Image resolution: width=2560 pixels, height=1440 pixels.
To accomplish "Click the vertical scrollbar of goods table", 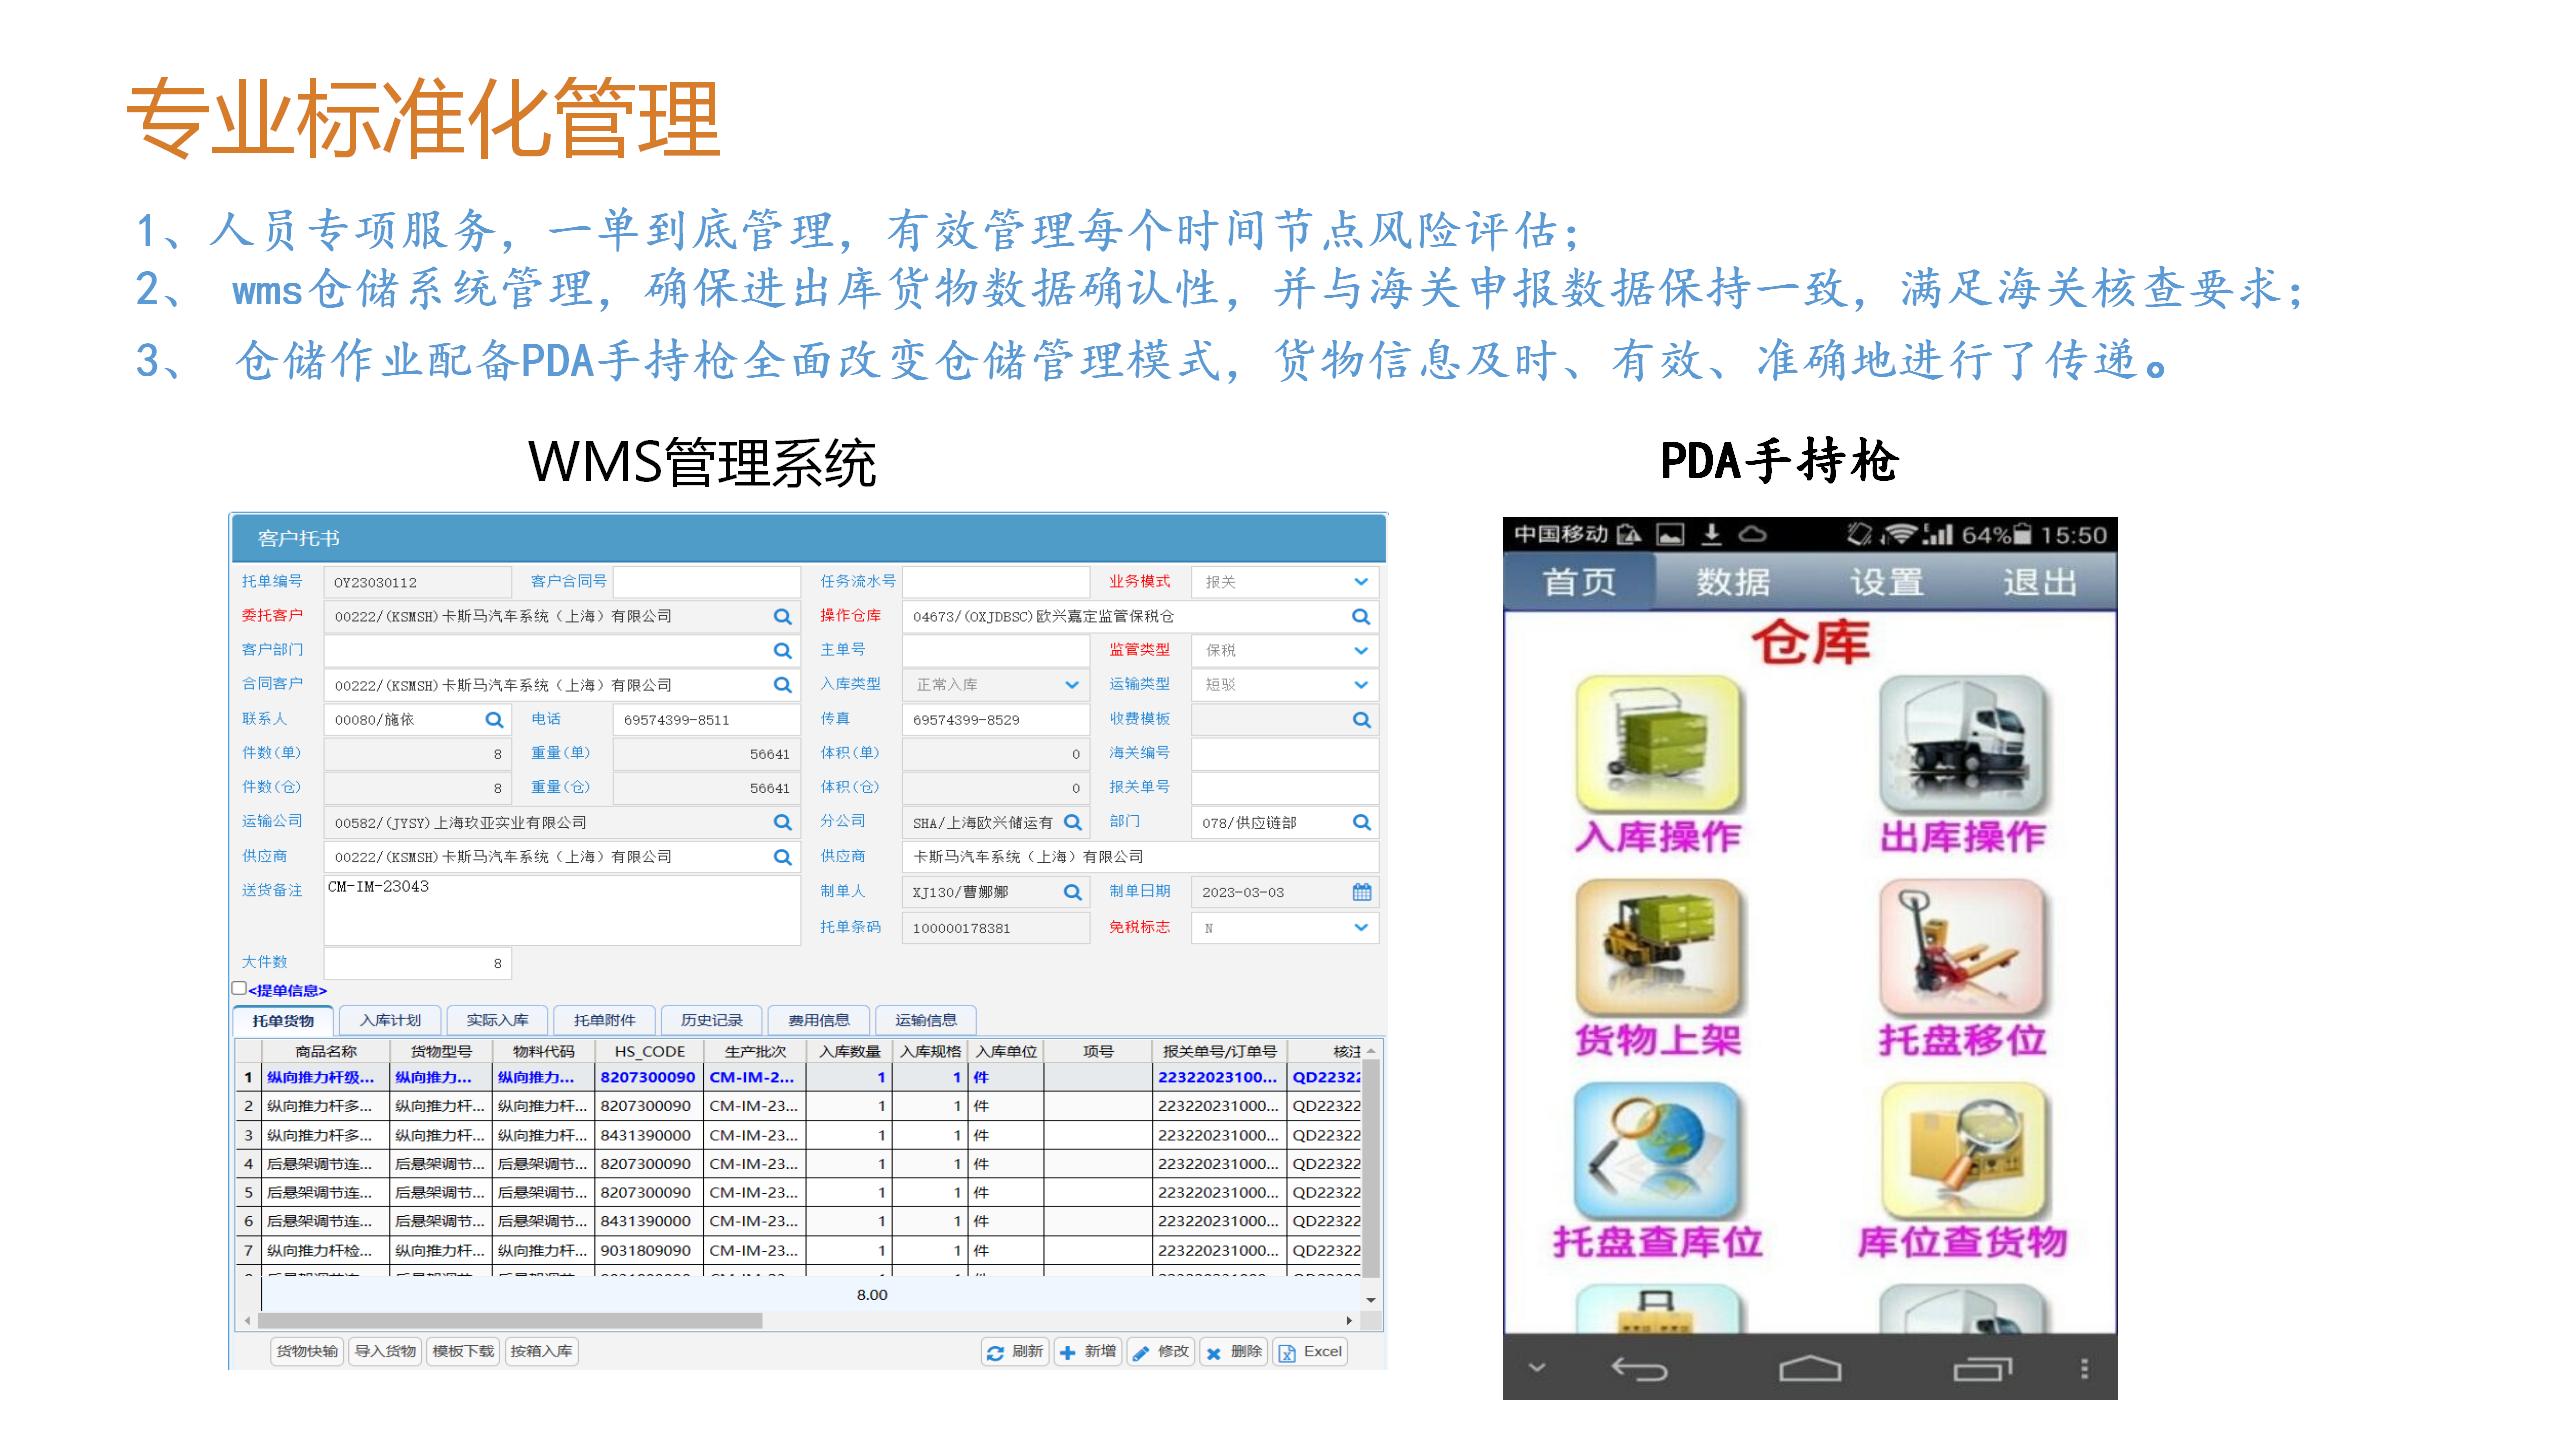I will coord(1371,1168).
